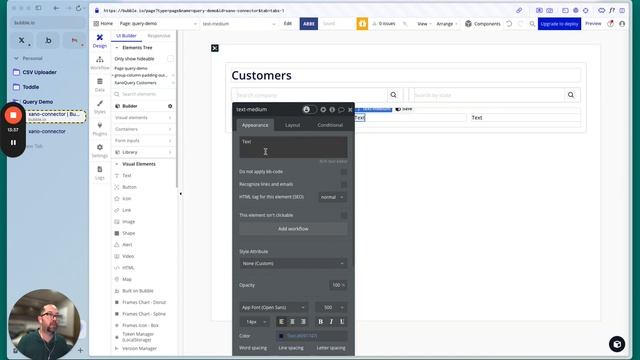Stop the screen recording
640x360 pixels.
click(x=13, y=116)
